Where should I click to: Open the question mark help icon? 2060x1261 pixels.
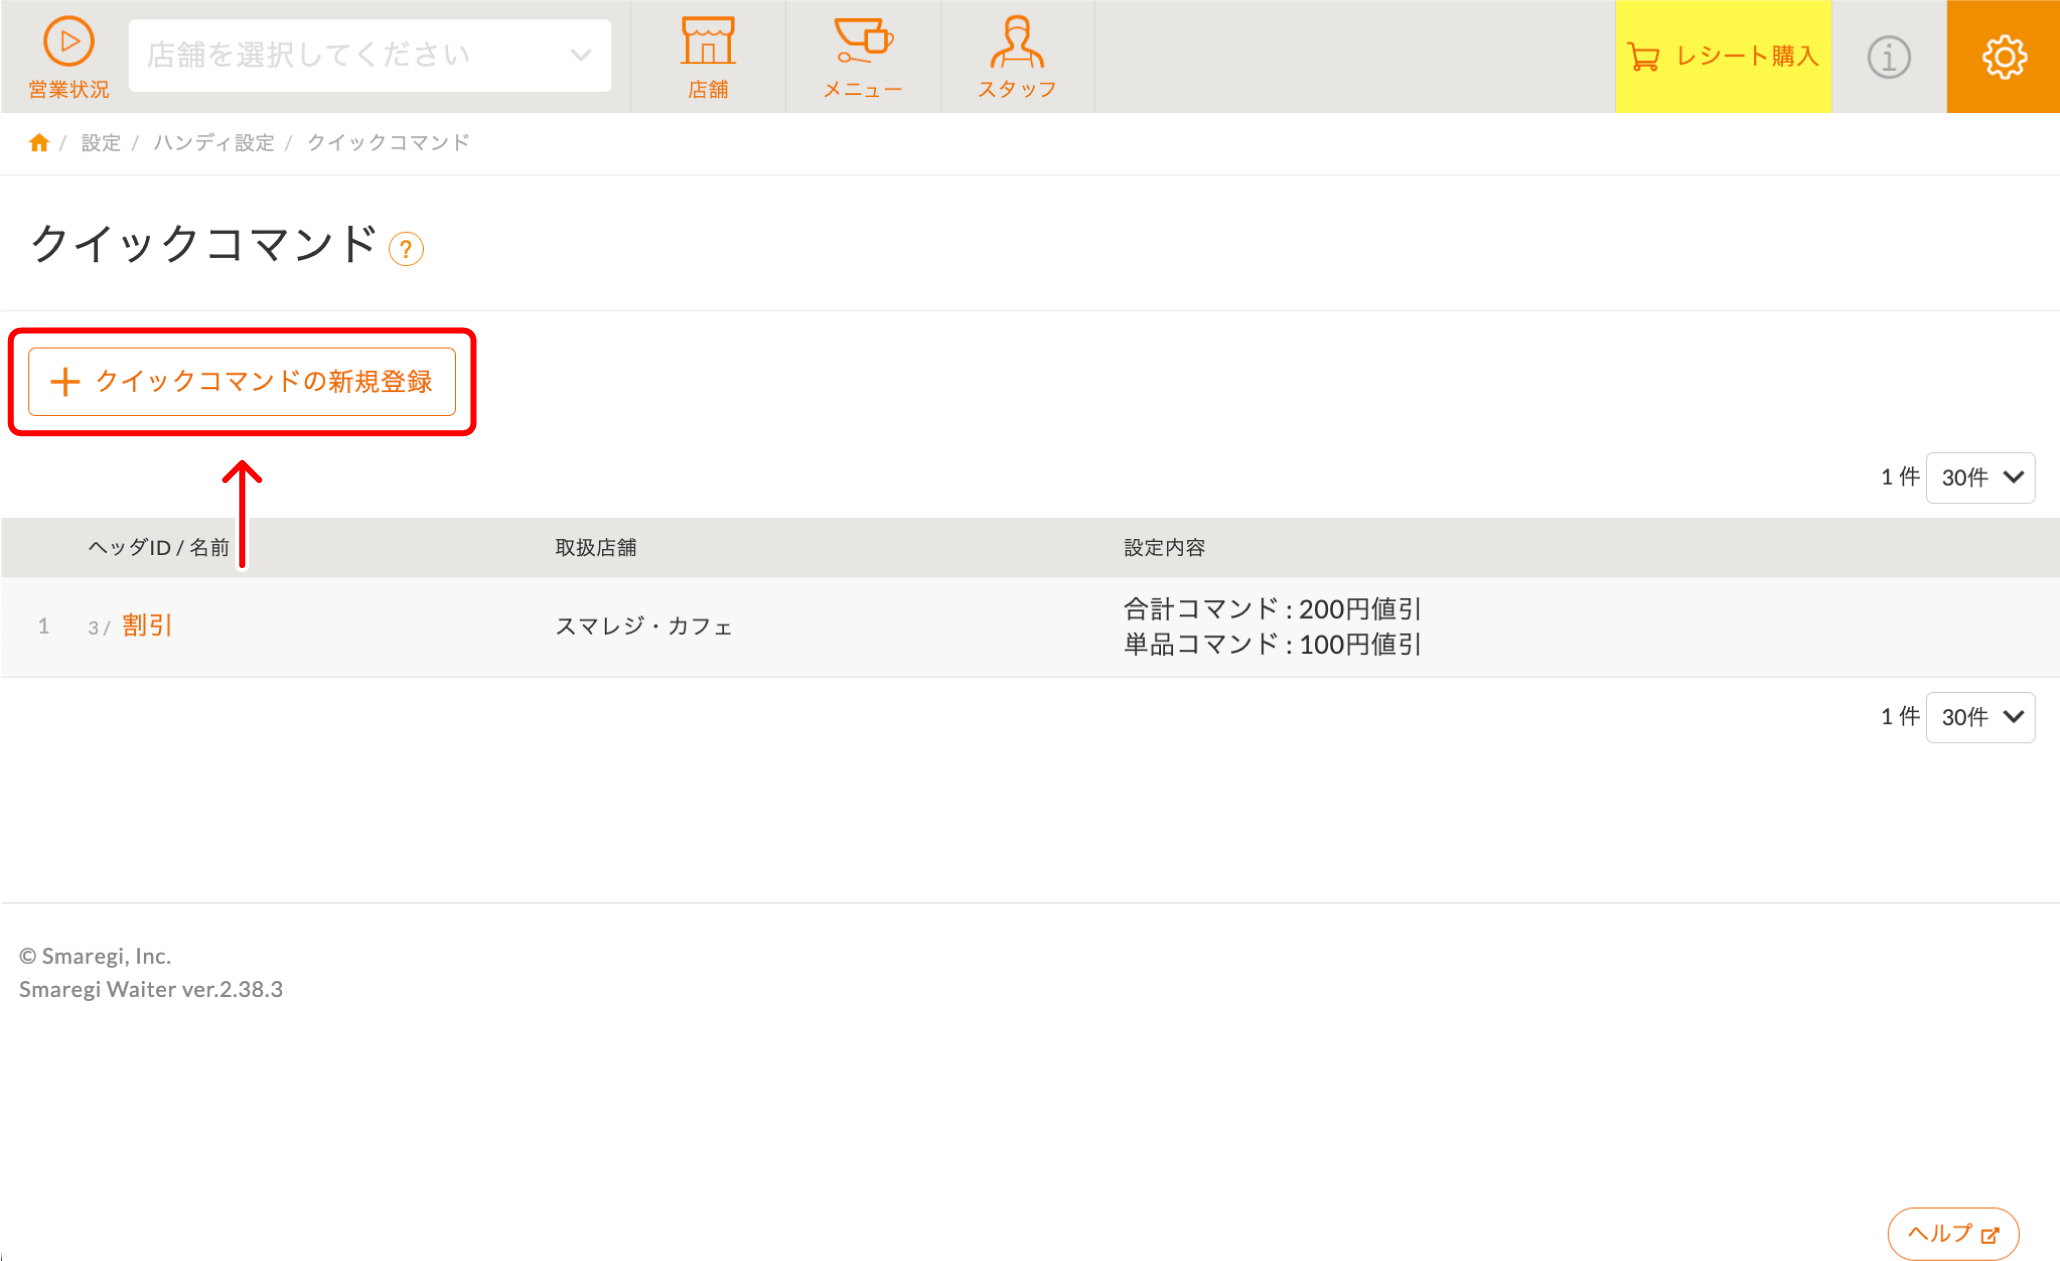[406, 249]
